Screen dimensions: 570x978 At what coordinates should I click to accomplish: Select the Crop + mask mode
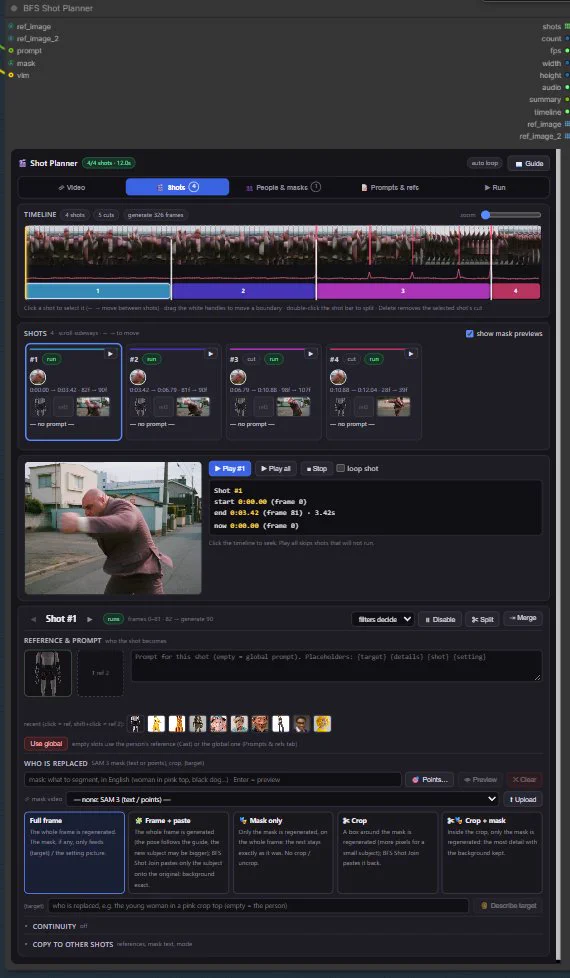tap(492, 853)
